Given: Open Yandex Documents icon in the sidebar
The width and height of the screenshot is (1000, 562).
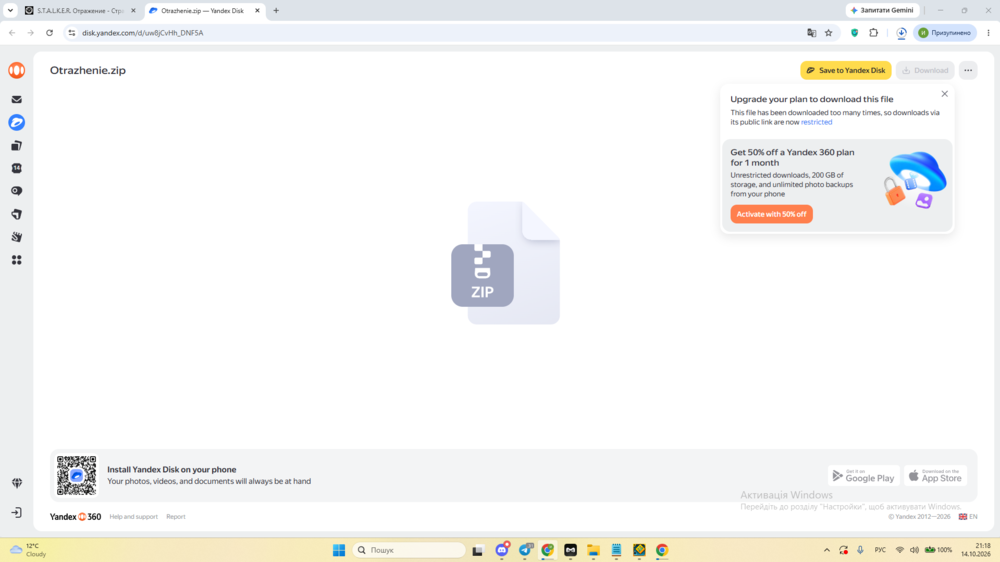Looking at the screenshot, I should (17, 145).
